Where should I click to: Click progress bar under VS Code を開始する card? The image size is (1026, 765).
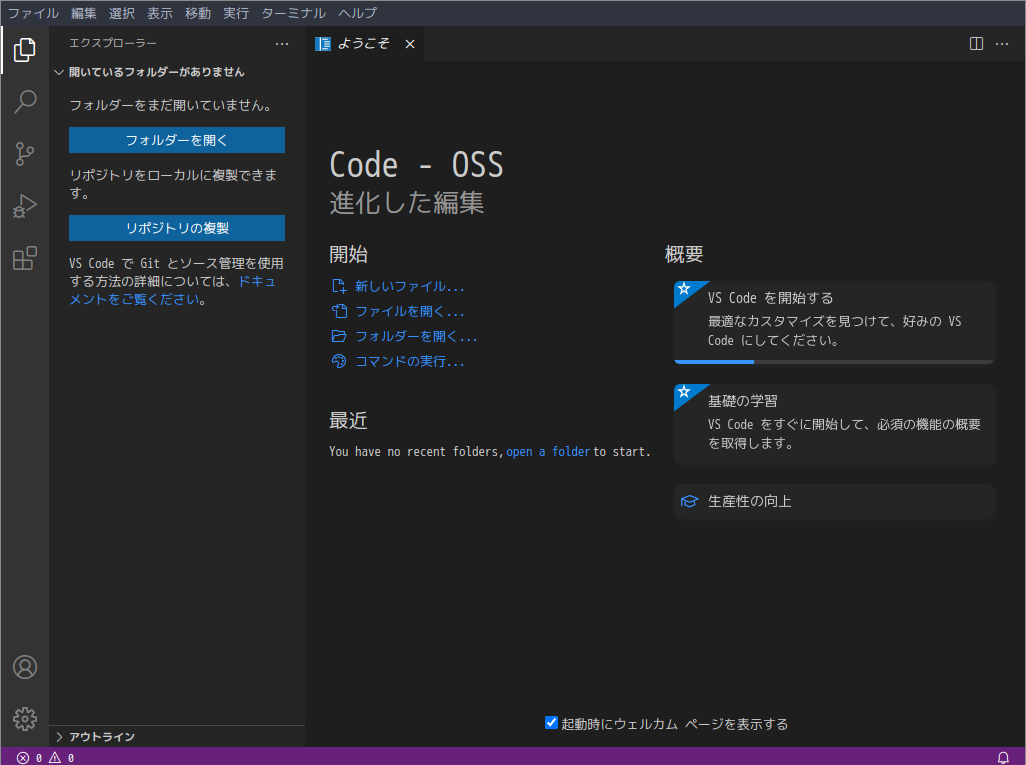click(834, 361)
